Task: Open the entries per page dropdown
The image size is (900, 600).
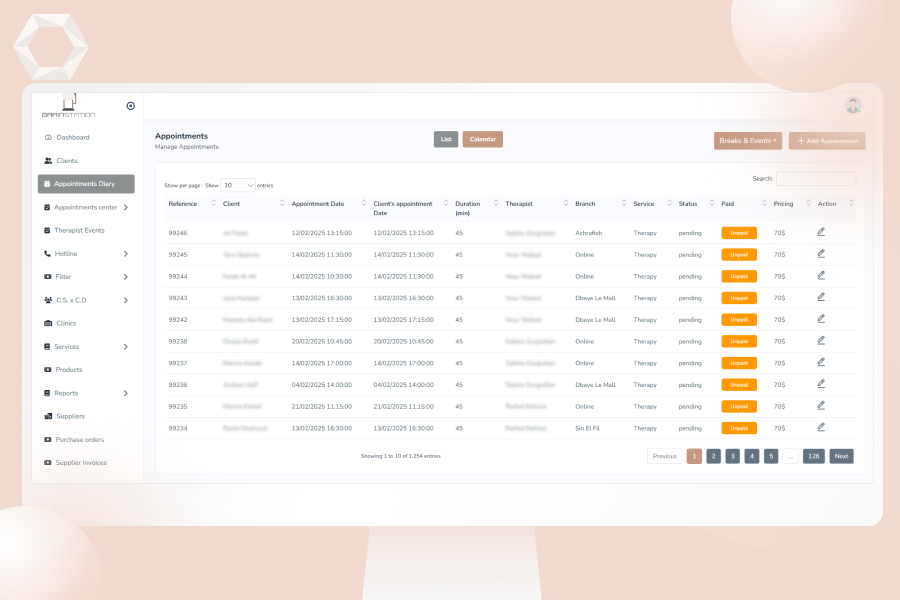Action: pos(238,185)
